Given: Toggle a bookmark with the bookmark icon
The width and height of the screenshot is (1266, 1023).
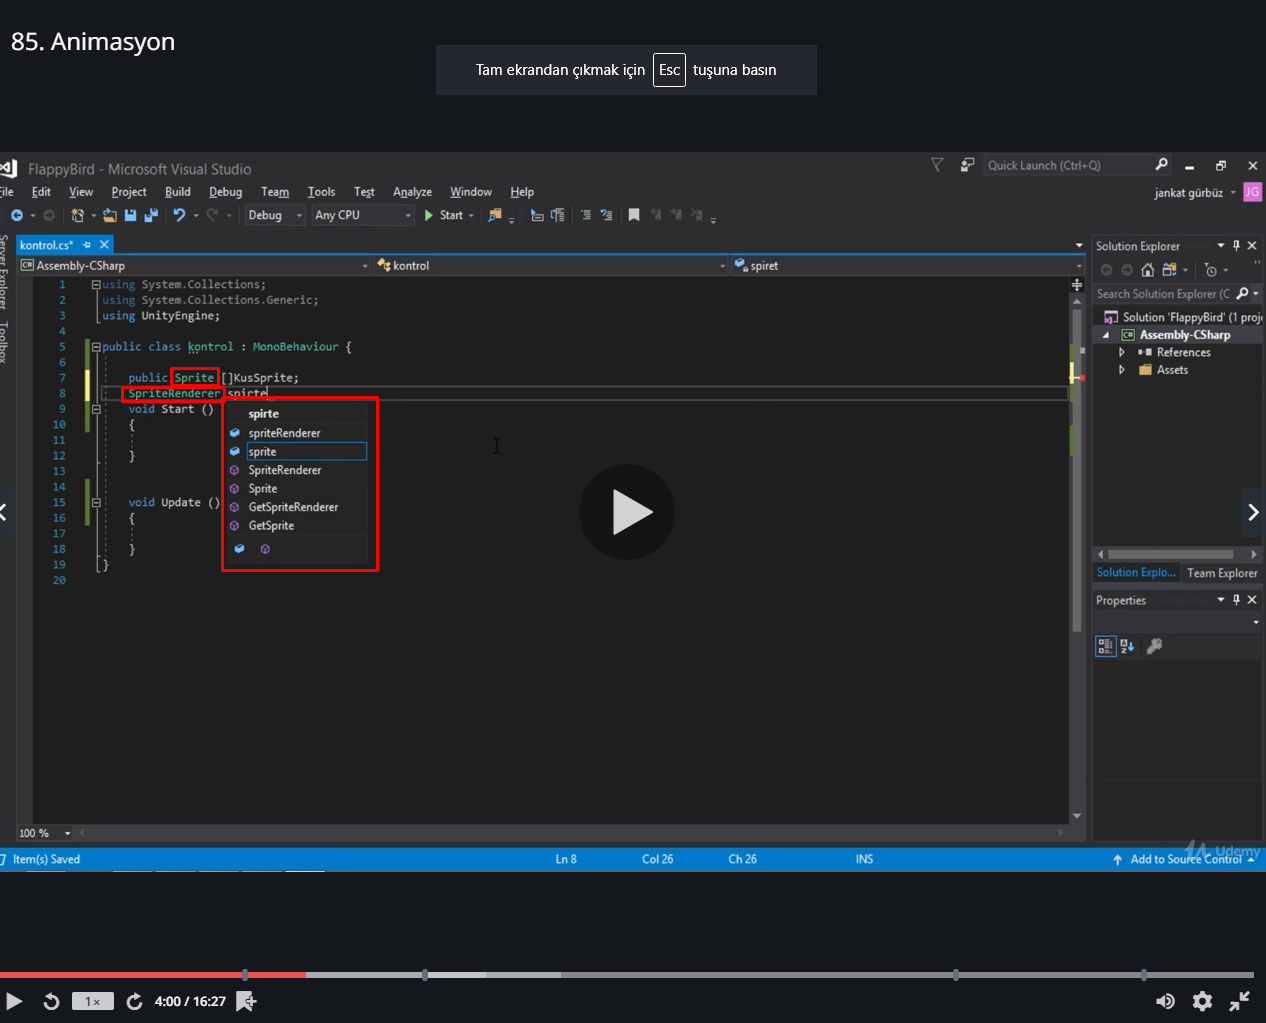Looking at the screenshot, I should (633, 215).
